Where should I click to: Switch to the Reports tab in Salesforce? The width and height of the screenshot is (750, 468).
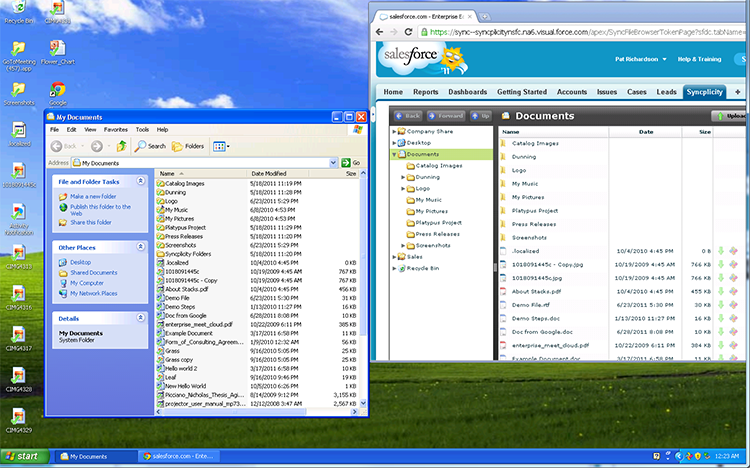pyautogui.click(x=425, y=92)
